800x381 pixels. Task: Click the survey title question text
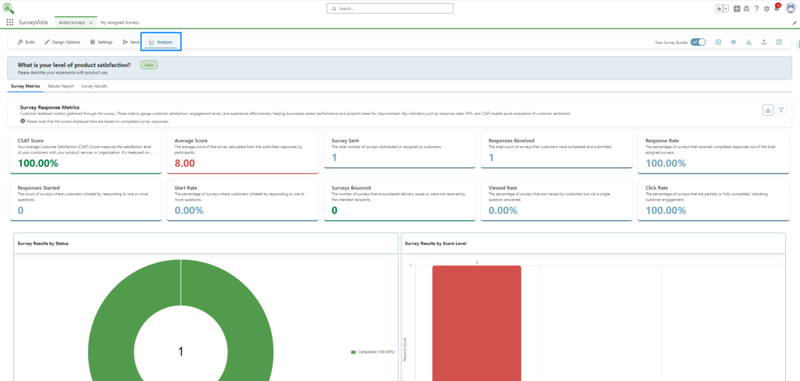pyautogui.click(x=74, y=65)
